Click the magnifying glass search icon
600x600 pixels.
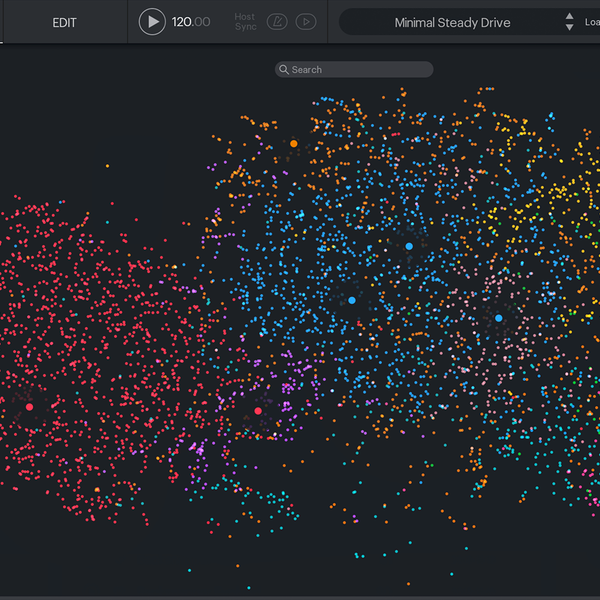click(x=284, y=70)
